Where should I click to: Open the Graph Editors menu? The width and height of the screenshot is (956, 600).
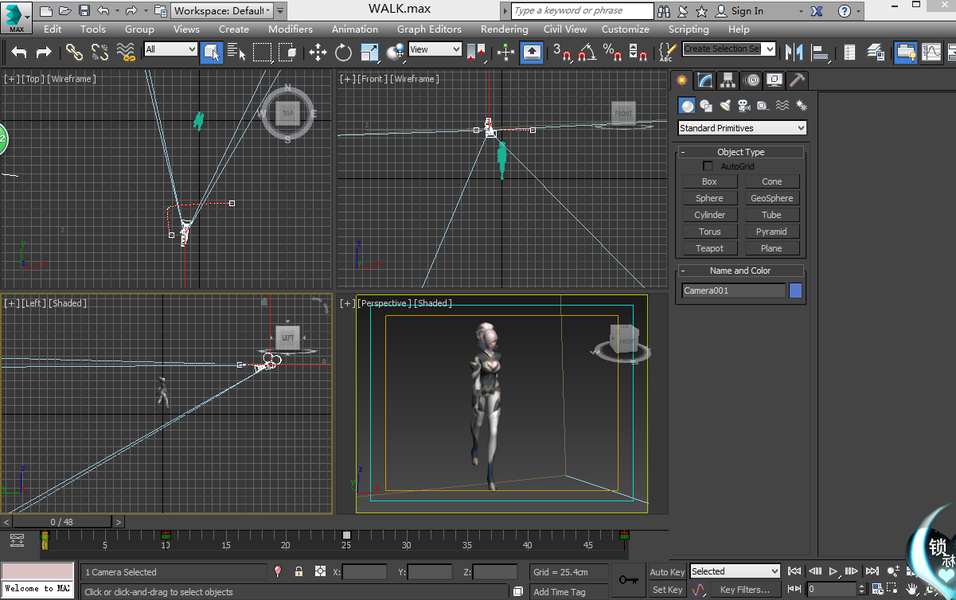429,29
